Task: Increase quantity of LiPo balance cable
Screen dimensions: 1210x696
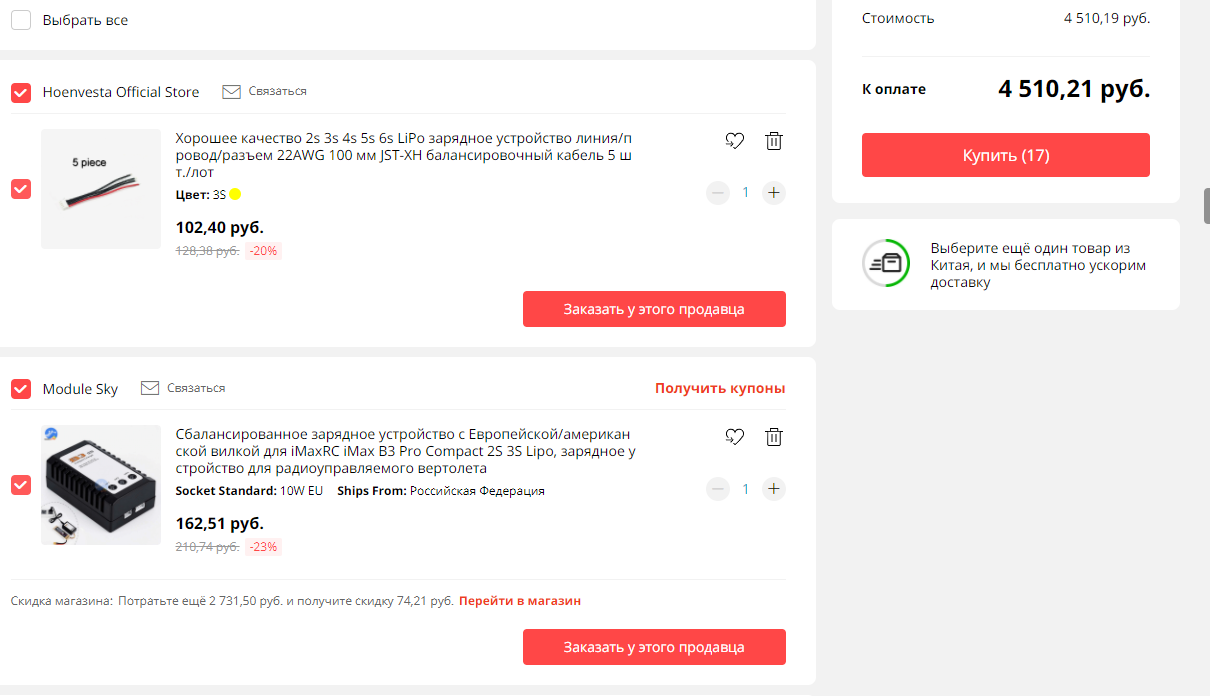Action: click(773, 193)
